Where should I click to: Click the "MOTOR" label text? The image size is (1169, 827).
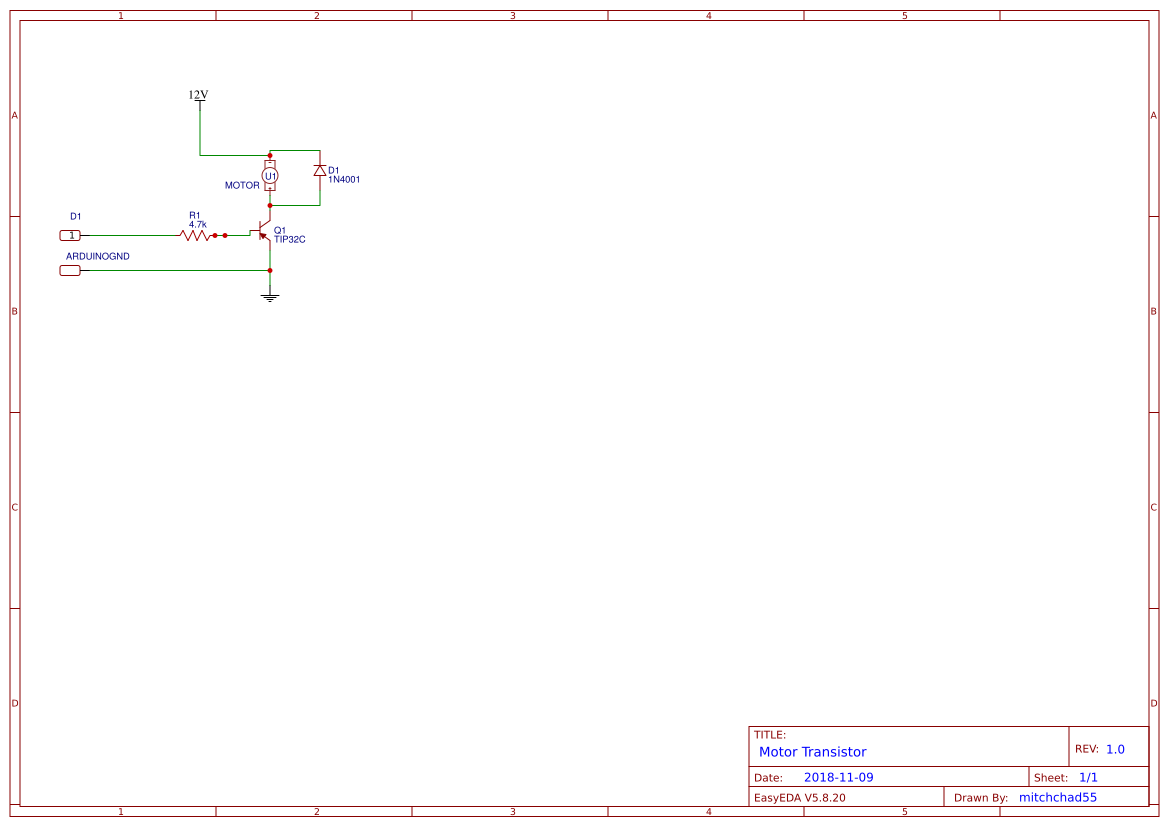242,186
